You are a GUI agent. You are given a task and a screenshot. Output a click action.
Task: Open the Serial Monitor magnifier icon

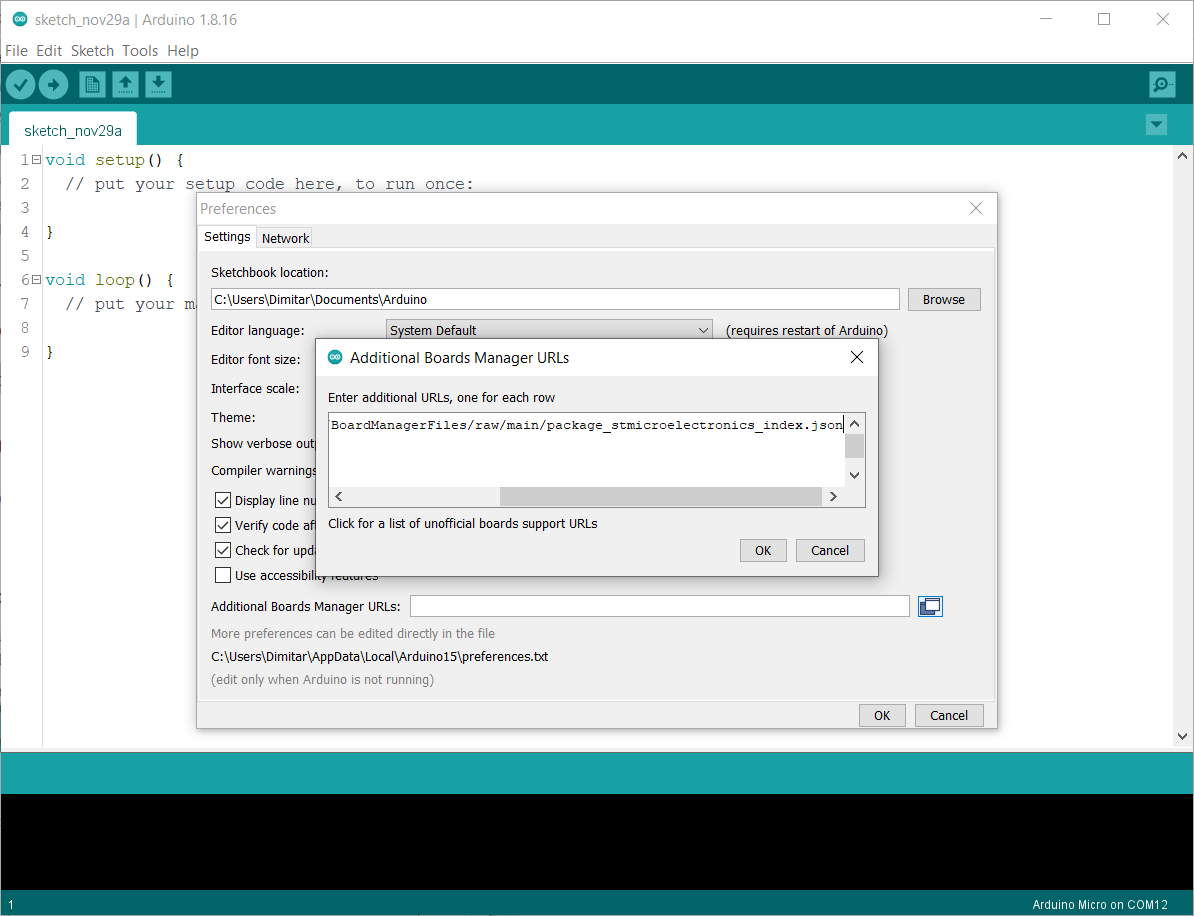coord(1162,85)
